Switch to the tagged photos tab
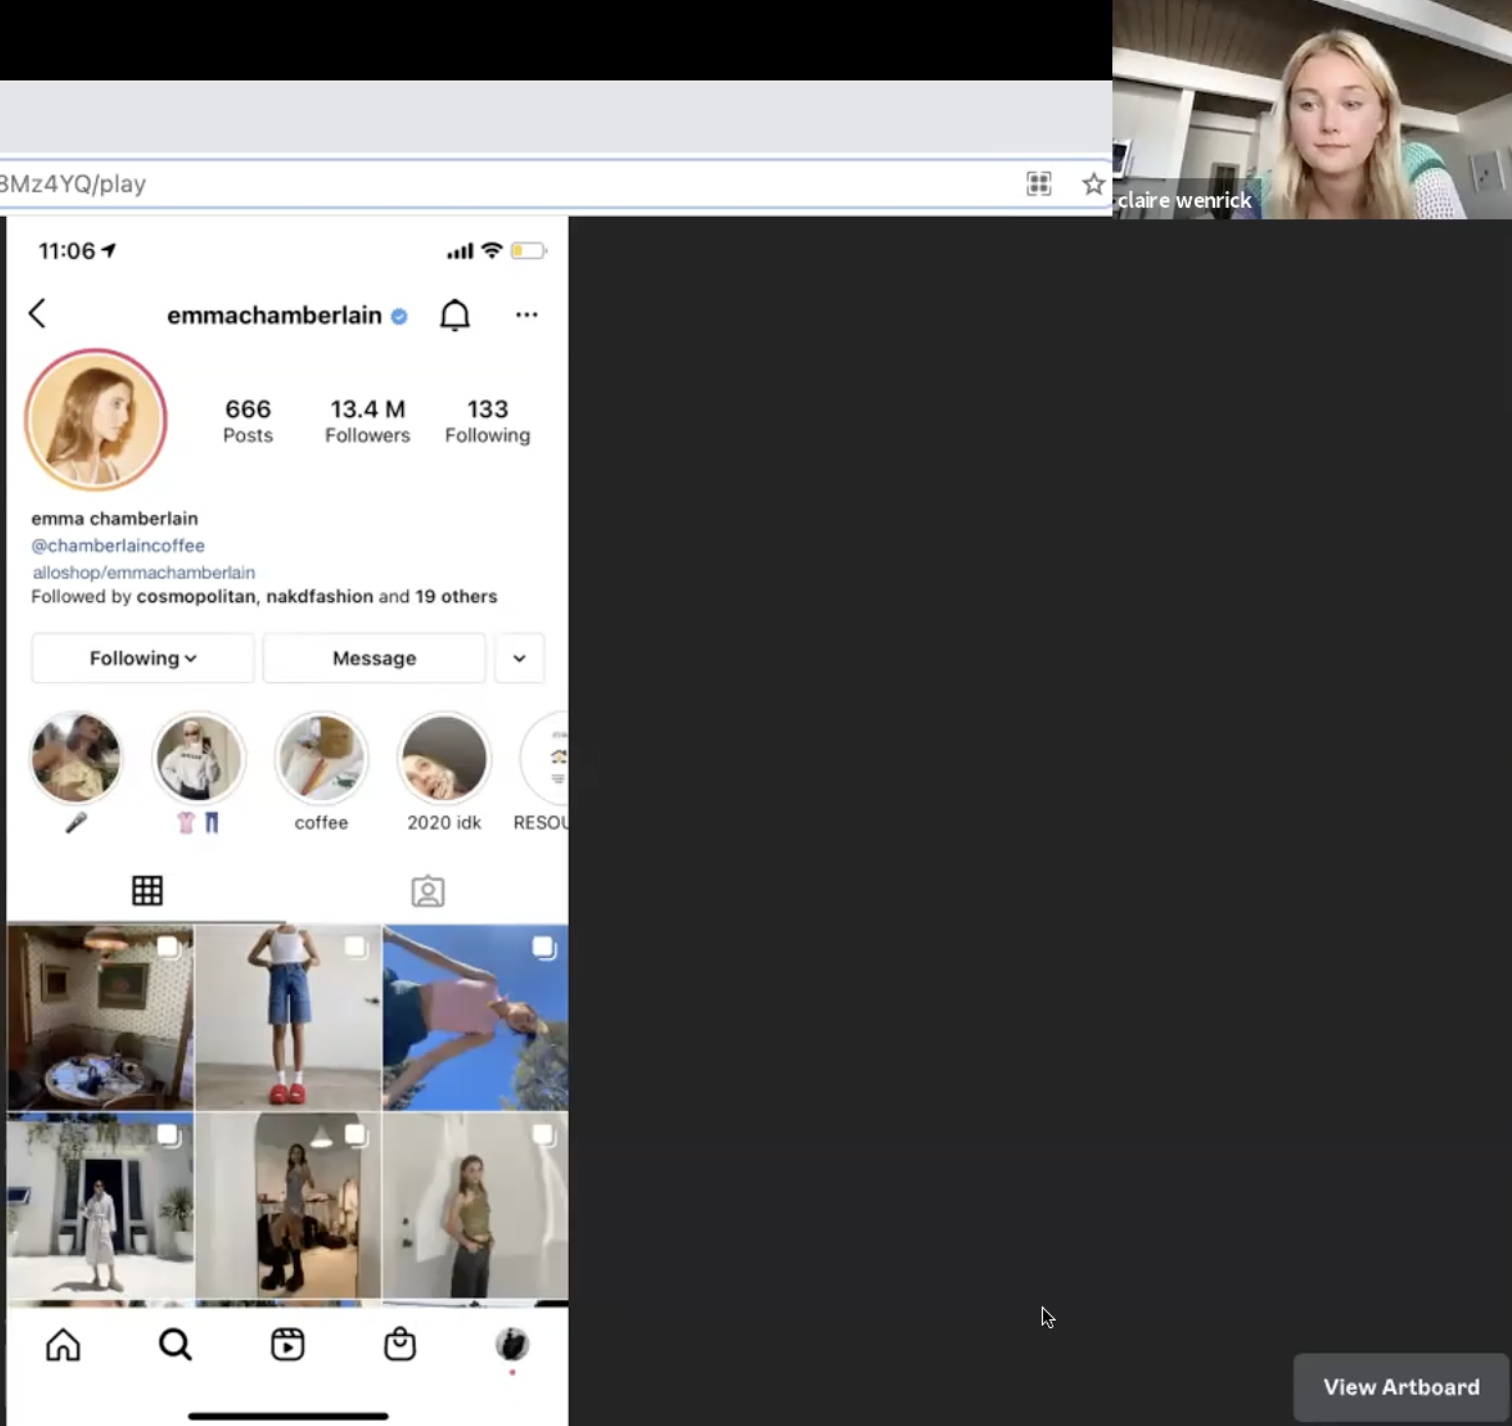Image resolution: width=1512 pixels, height=1426 pixels. 428,891
